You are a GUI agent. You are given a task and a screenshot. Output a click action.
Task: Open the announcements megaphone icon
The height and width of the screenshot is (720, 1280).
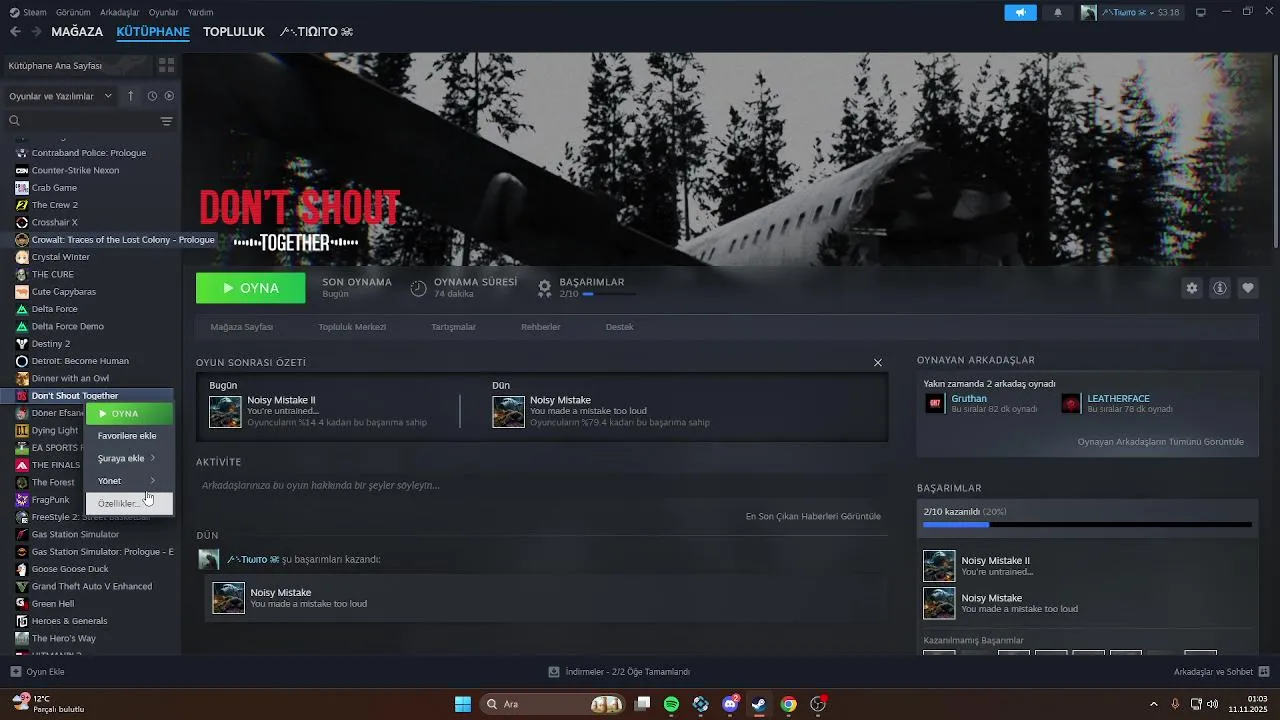coord(1020,12)
